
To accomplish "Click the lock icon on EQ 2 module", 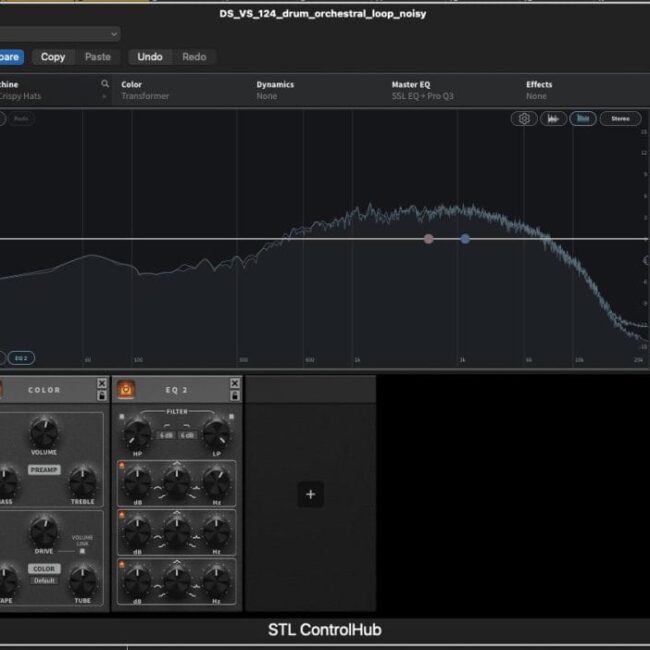I will (x=235, y=396).
